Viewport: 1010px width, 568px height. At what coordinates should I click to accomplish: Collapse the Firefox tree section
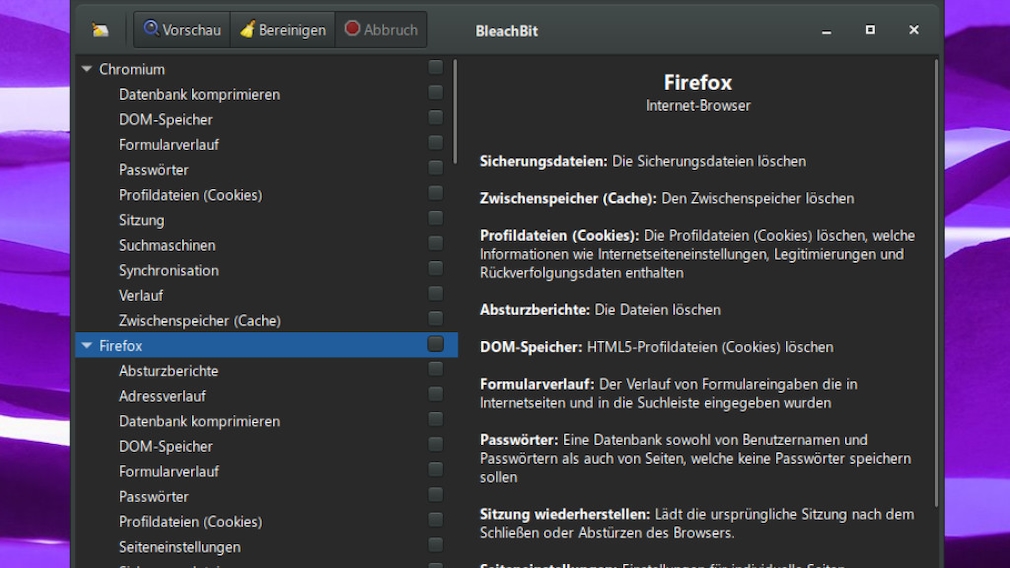click(x=87, y=346)
